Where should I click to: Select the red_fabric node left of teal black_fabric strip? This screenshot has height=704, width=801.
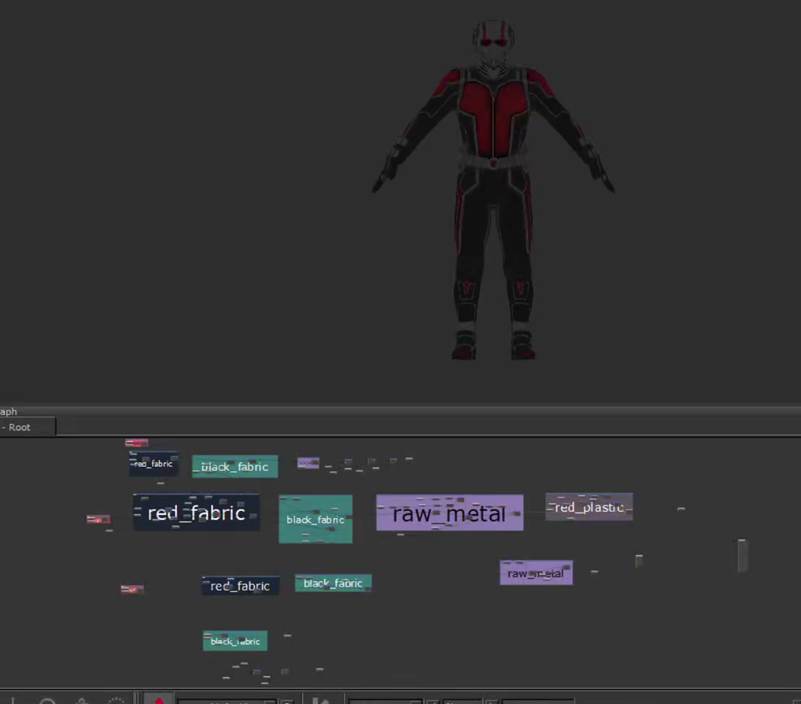tap(240, 586)
